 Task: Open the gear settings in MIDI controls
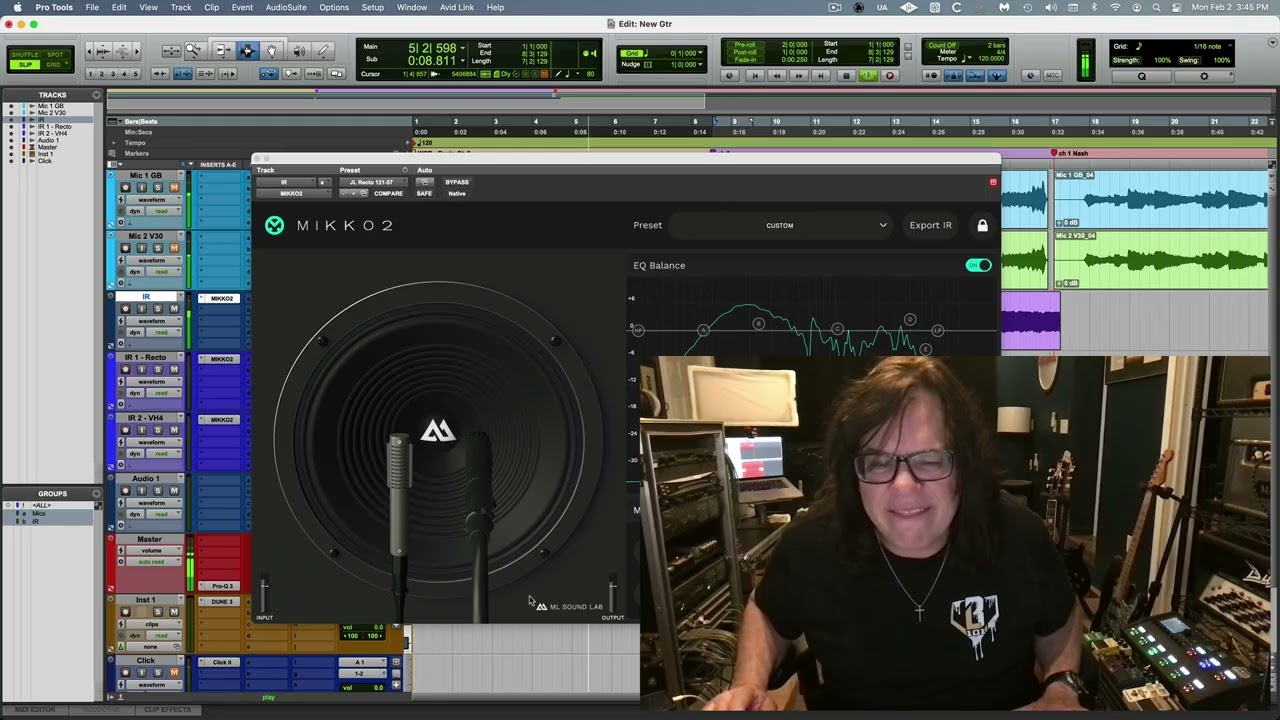1204,76
